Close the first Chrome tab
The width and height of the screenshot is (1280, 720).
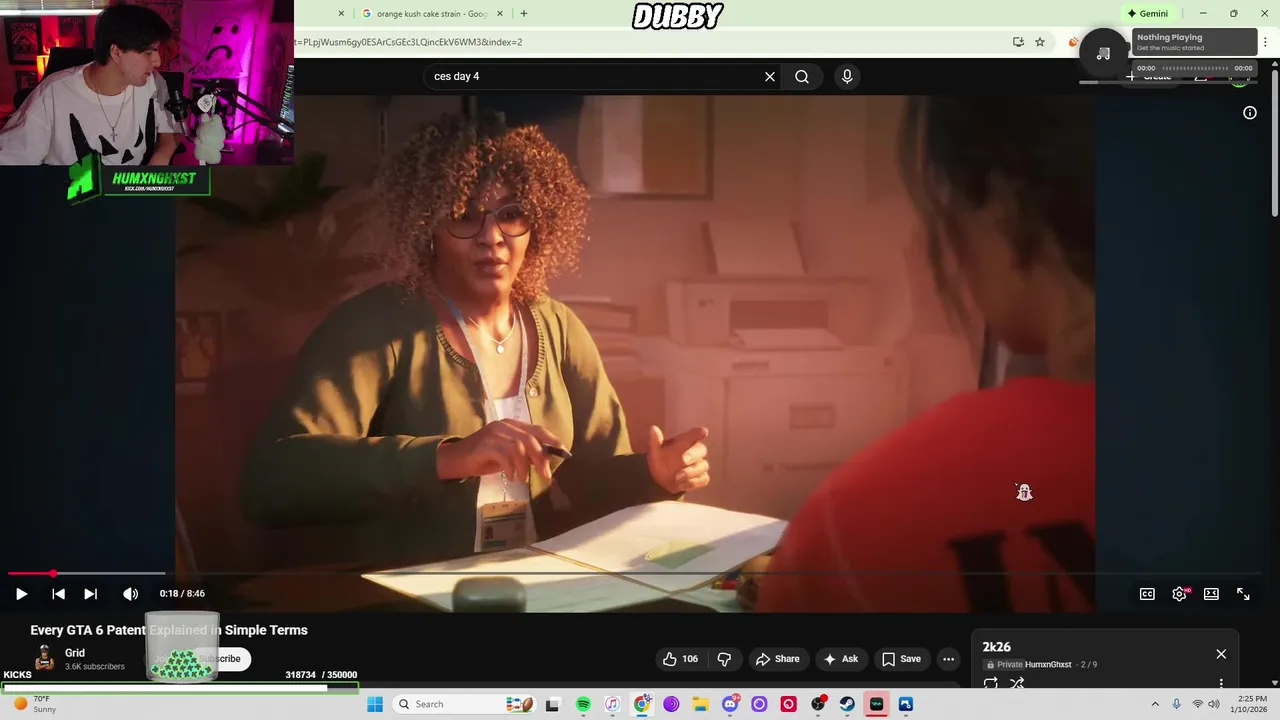[341, 14]
